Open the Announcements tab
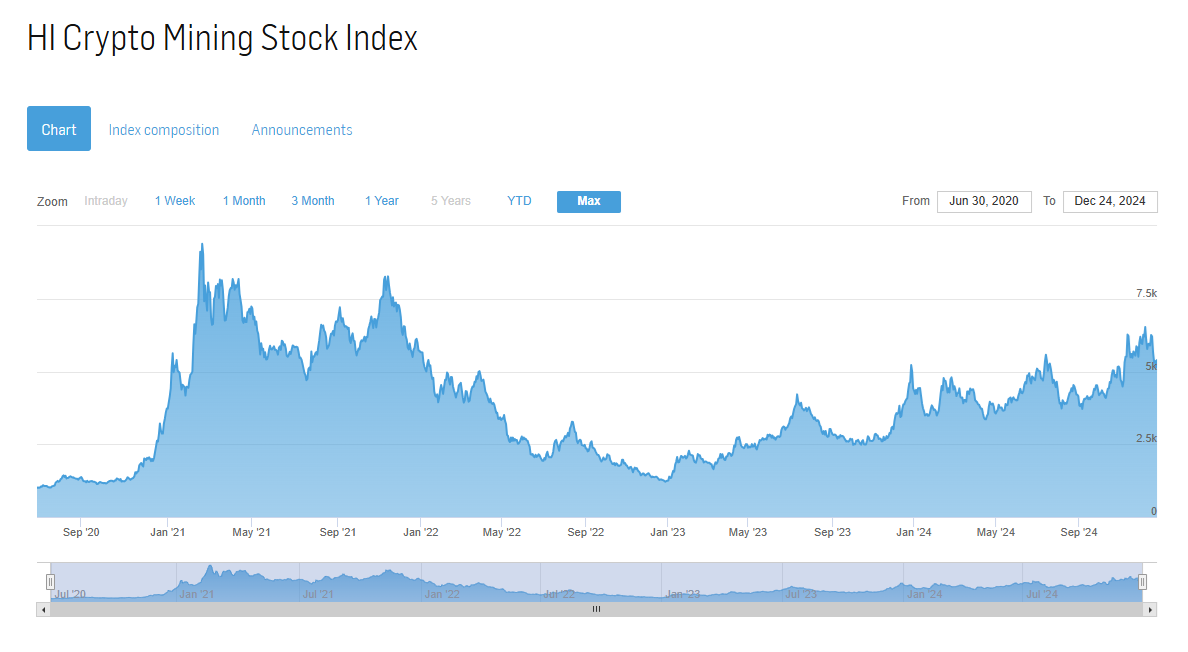 (x=302, y=130)
